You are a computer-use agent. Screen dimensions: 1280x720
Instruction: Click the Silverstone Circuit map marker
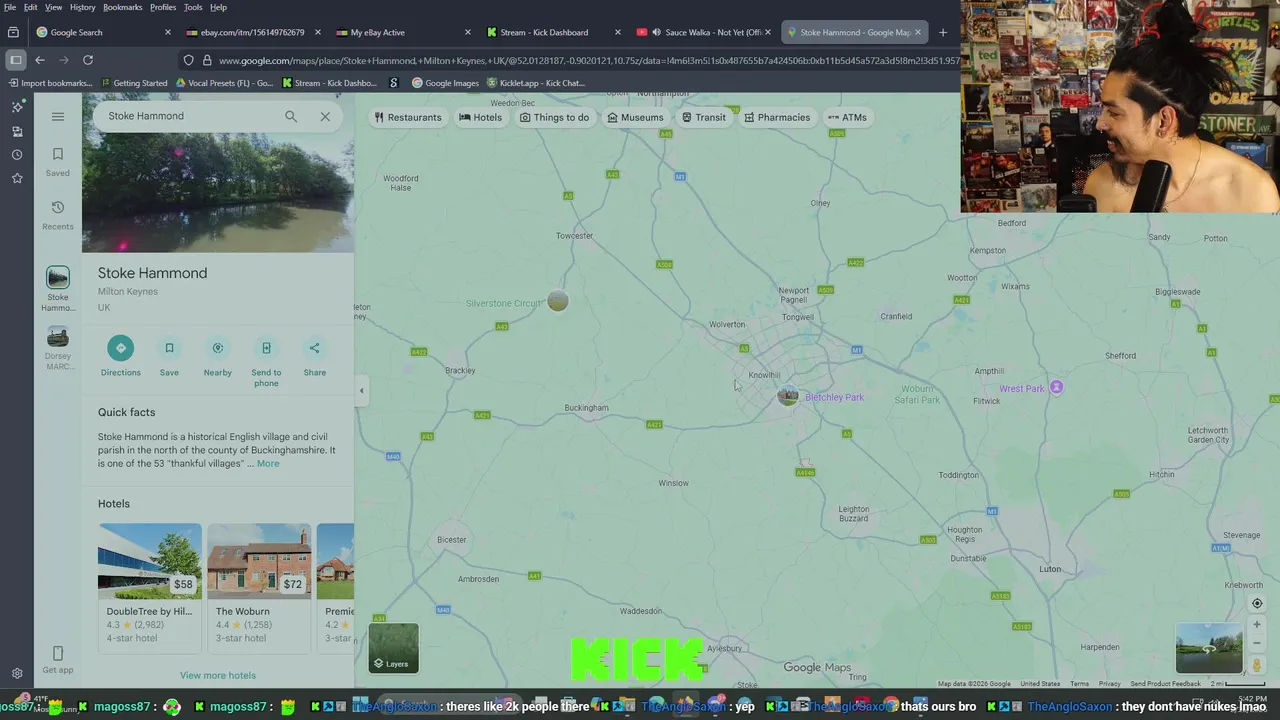coord(558,301)
